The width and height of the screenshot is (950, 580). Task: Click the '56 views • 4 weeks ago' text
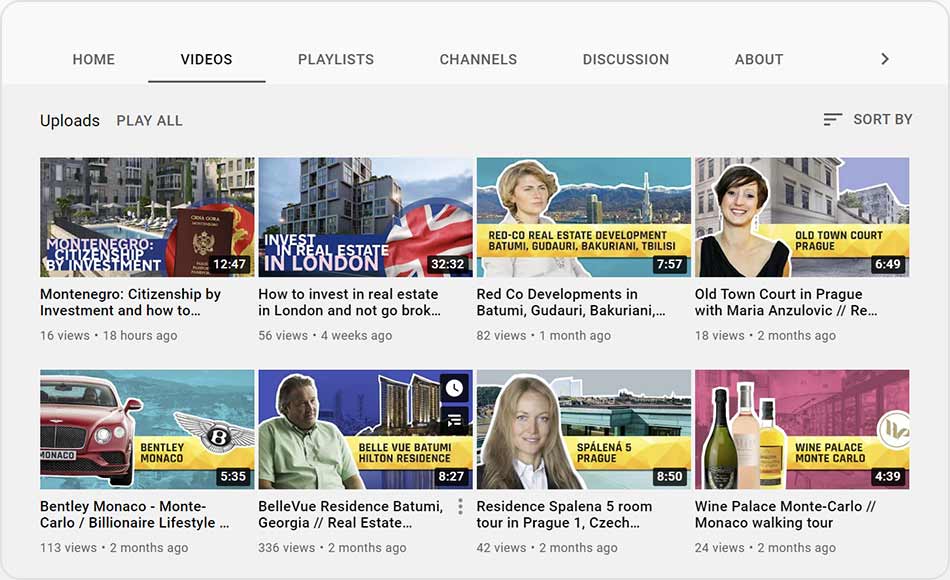point(325,335)
